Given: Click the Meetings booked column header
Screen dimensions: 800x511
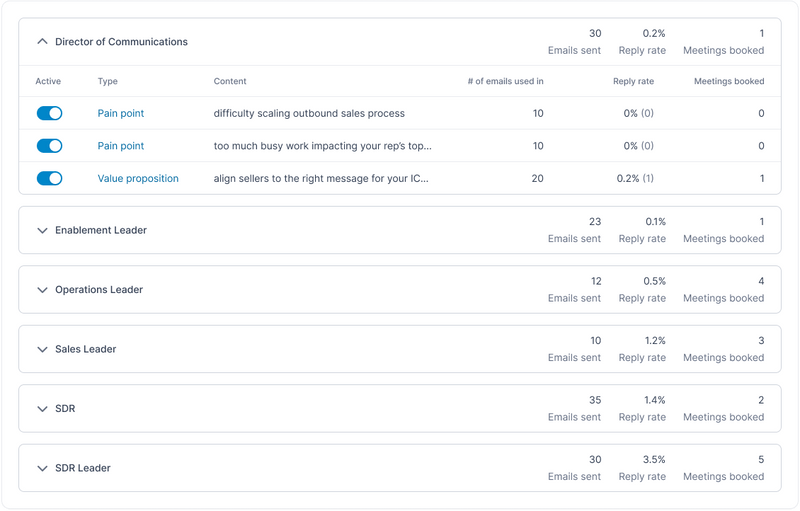Looking at the screenshot, I should tap(729, 82).
